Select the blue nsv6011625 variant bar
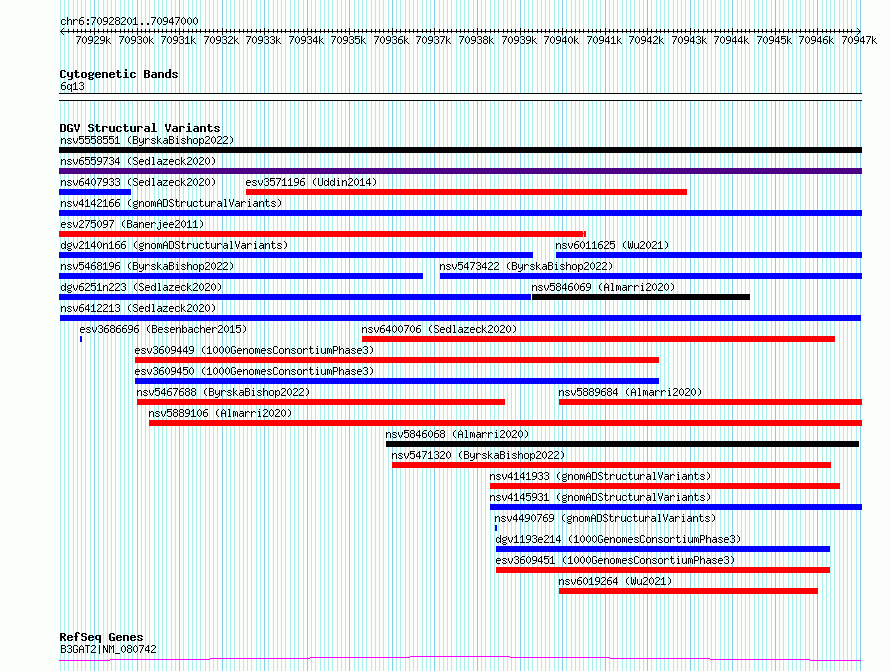Viewport: 890px width, 671px height. [x=709, y=255]
